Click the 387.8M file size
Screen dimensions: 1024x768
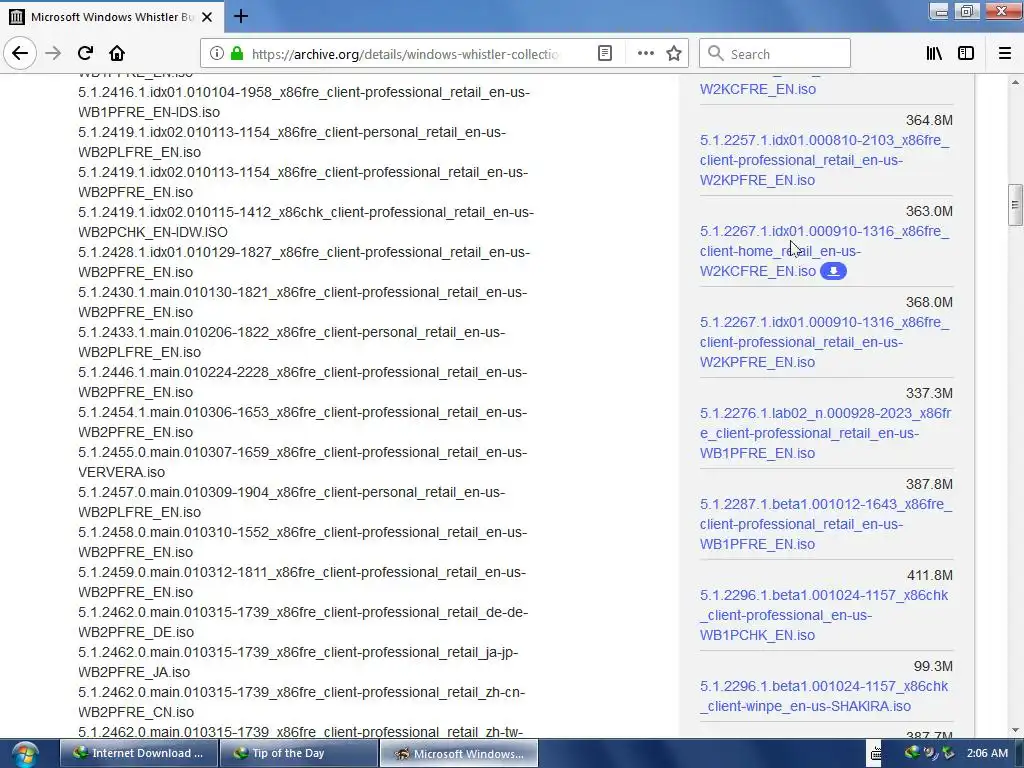(x=929, y=484)
